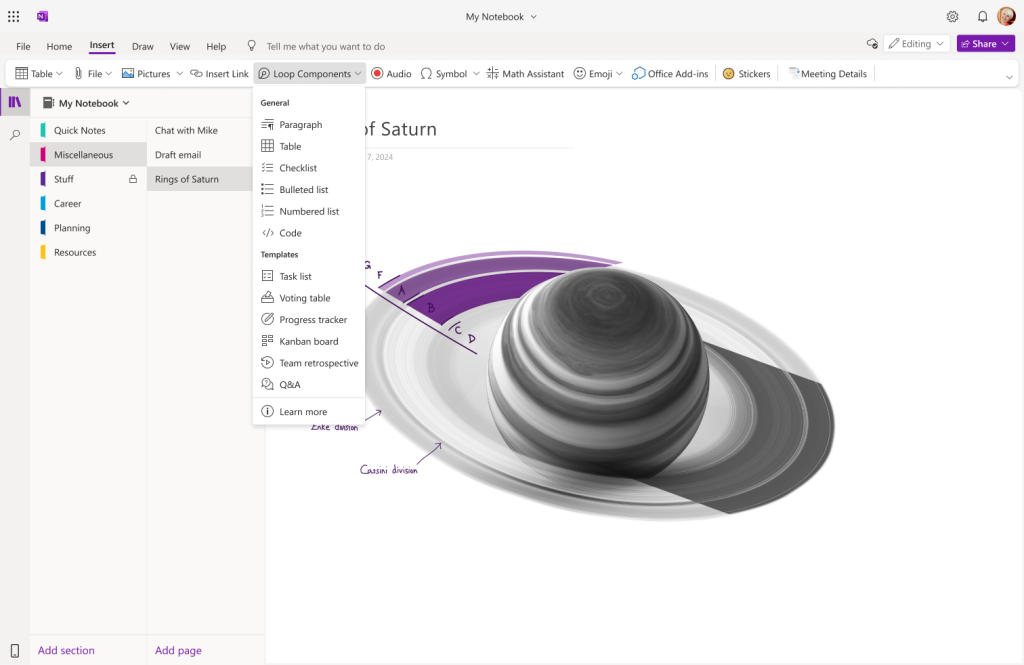Open Math Assistant from the ribbon
This screenshot has height=665, width=1024.
coord(525,74)
